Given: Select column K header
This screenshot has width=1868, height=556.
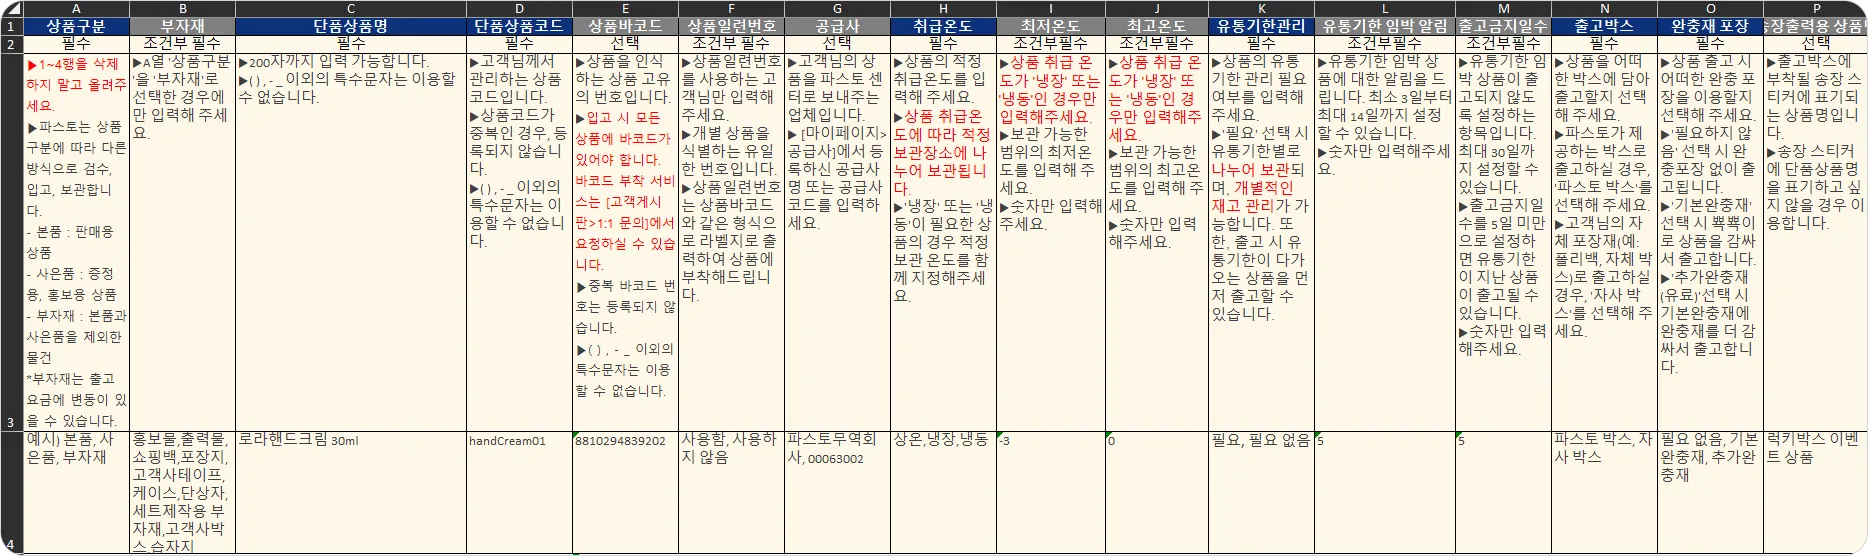Looking at the screenshot, I should pos(1261,8).
